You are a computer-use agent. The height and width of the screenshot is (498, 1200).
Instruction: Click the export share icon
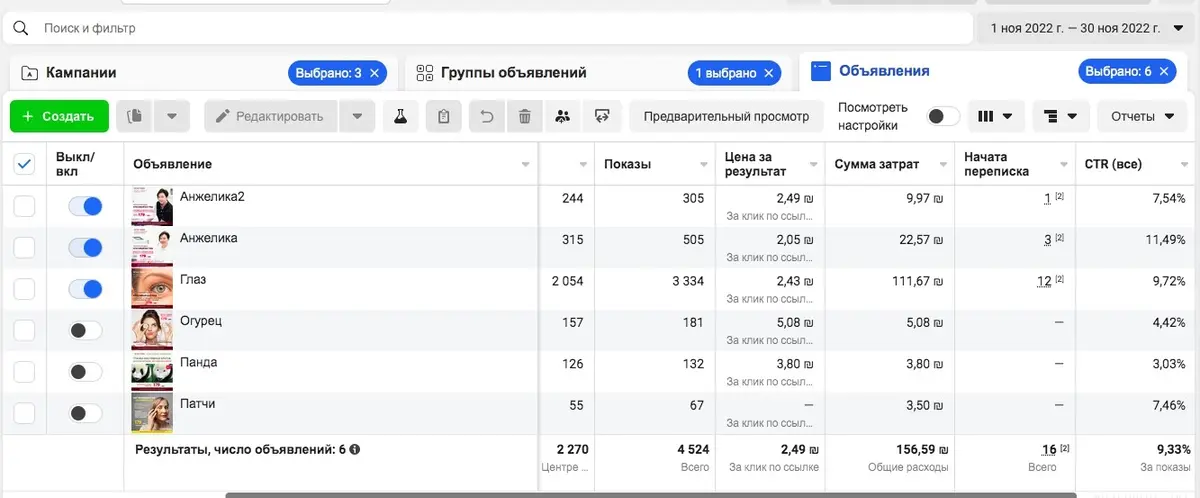(x=601, y=116)
